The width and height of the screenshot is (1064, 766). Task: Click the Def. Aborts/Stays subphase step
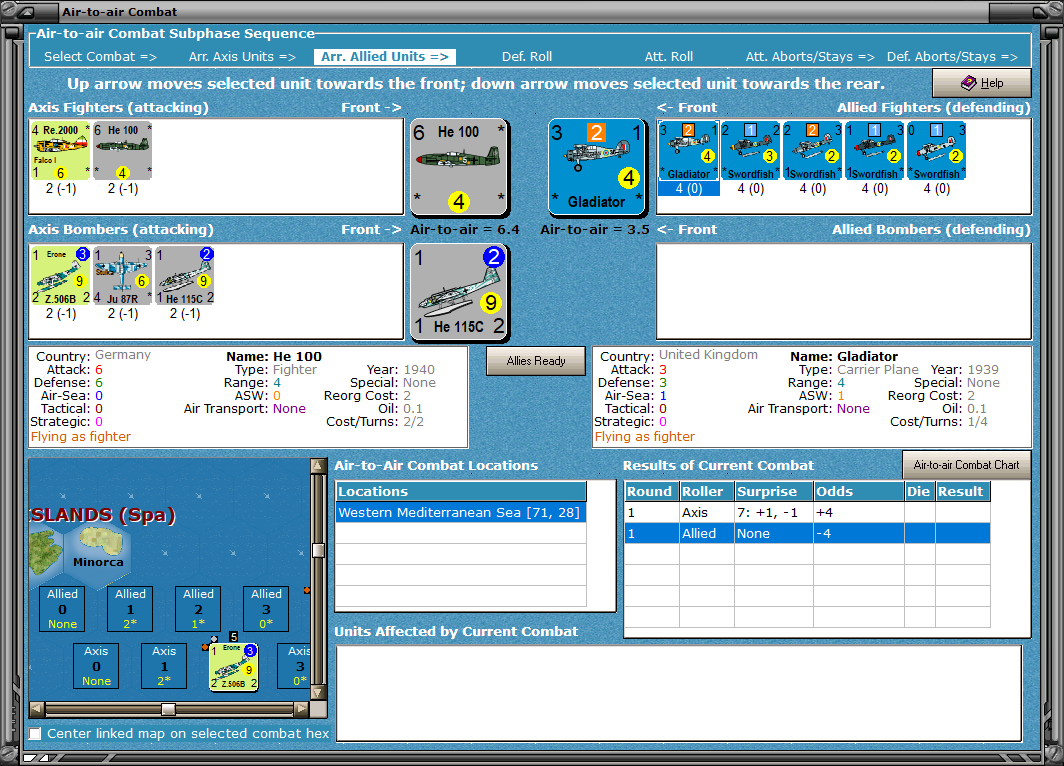coord(952,57)
